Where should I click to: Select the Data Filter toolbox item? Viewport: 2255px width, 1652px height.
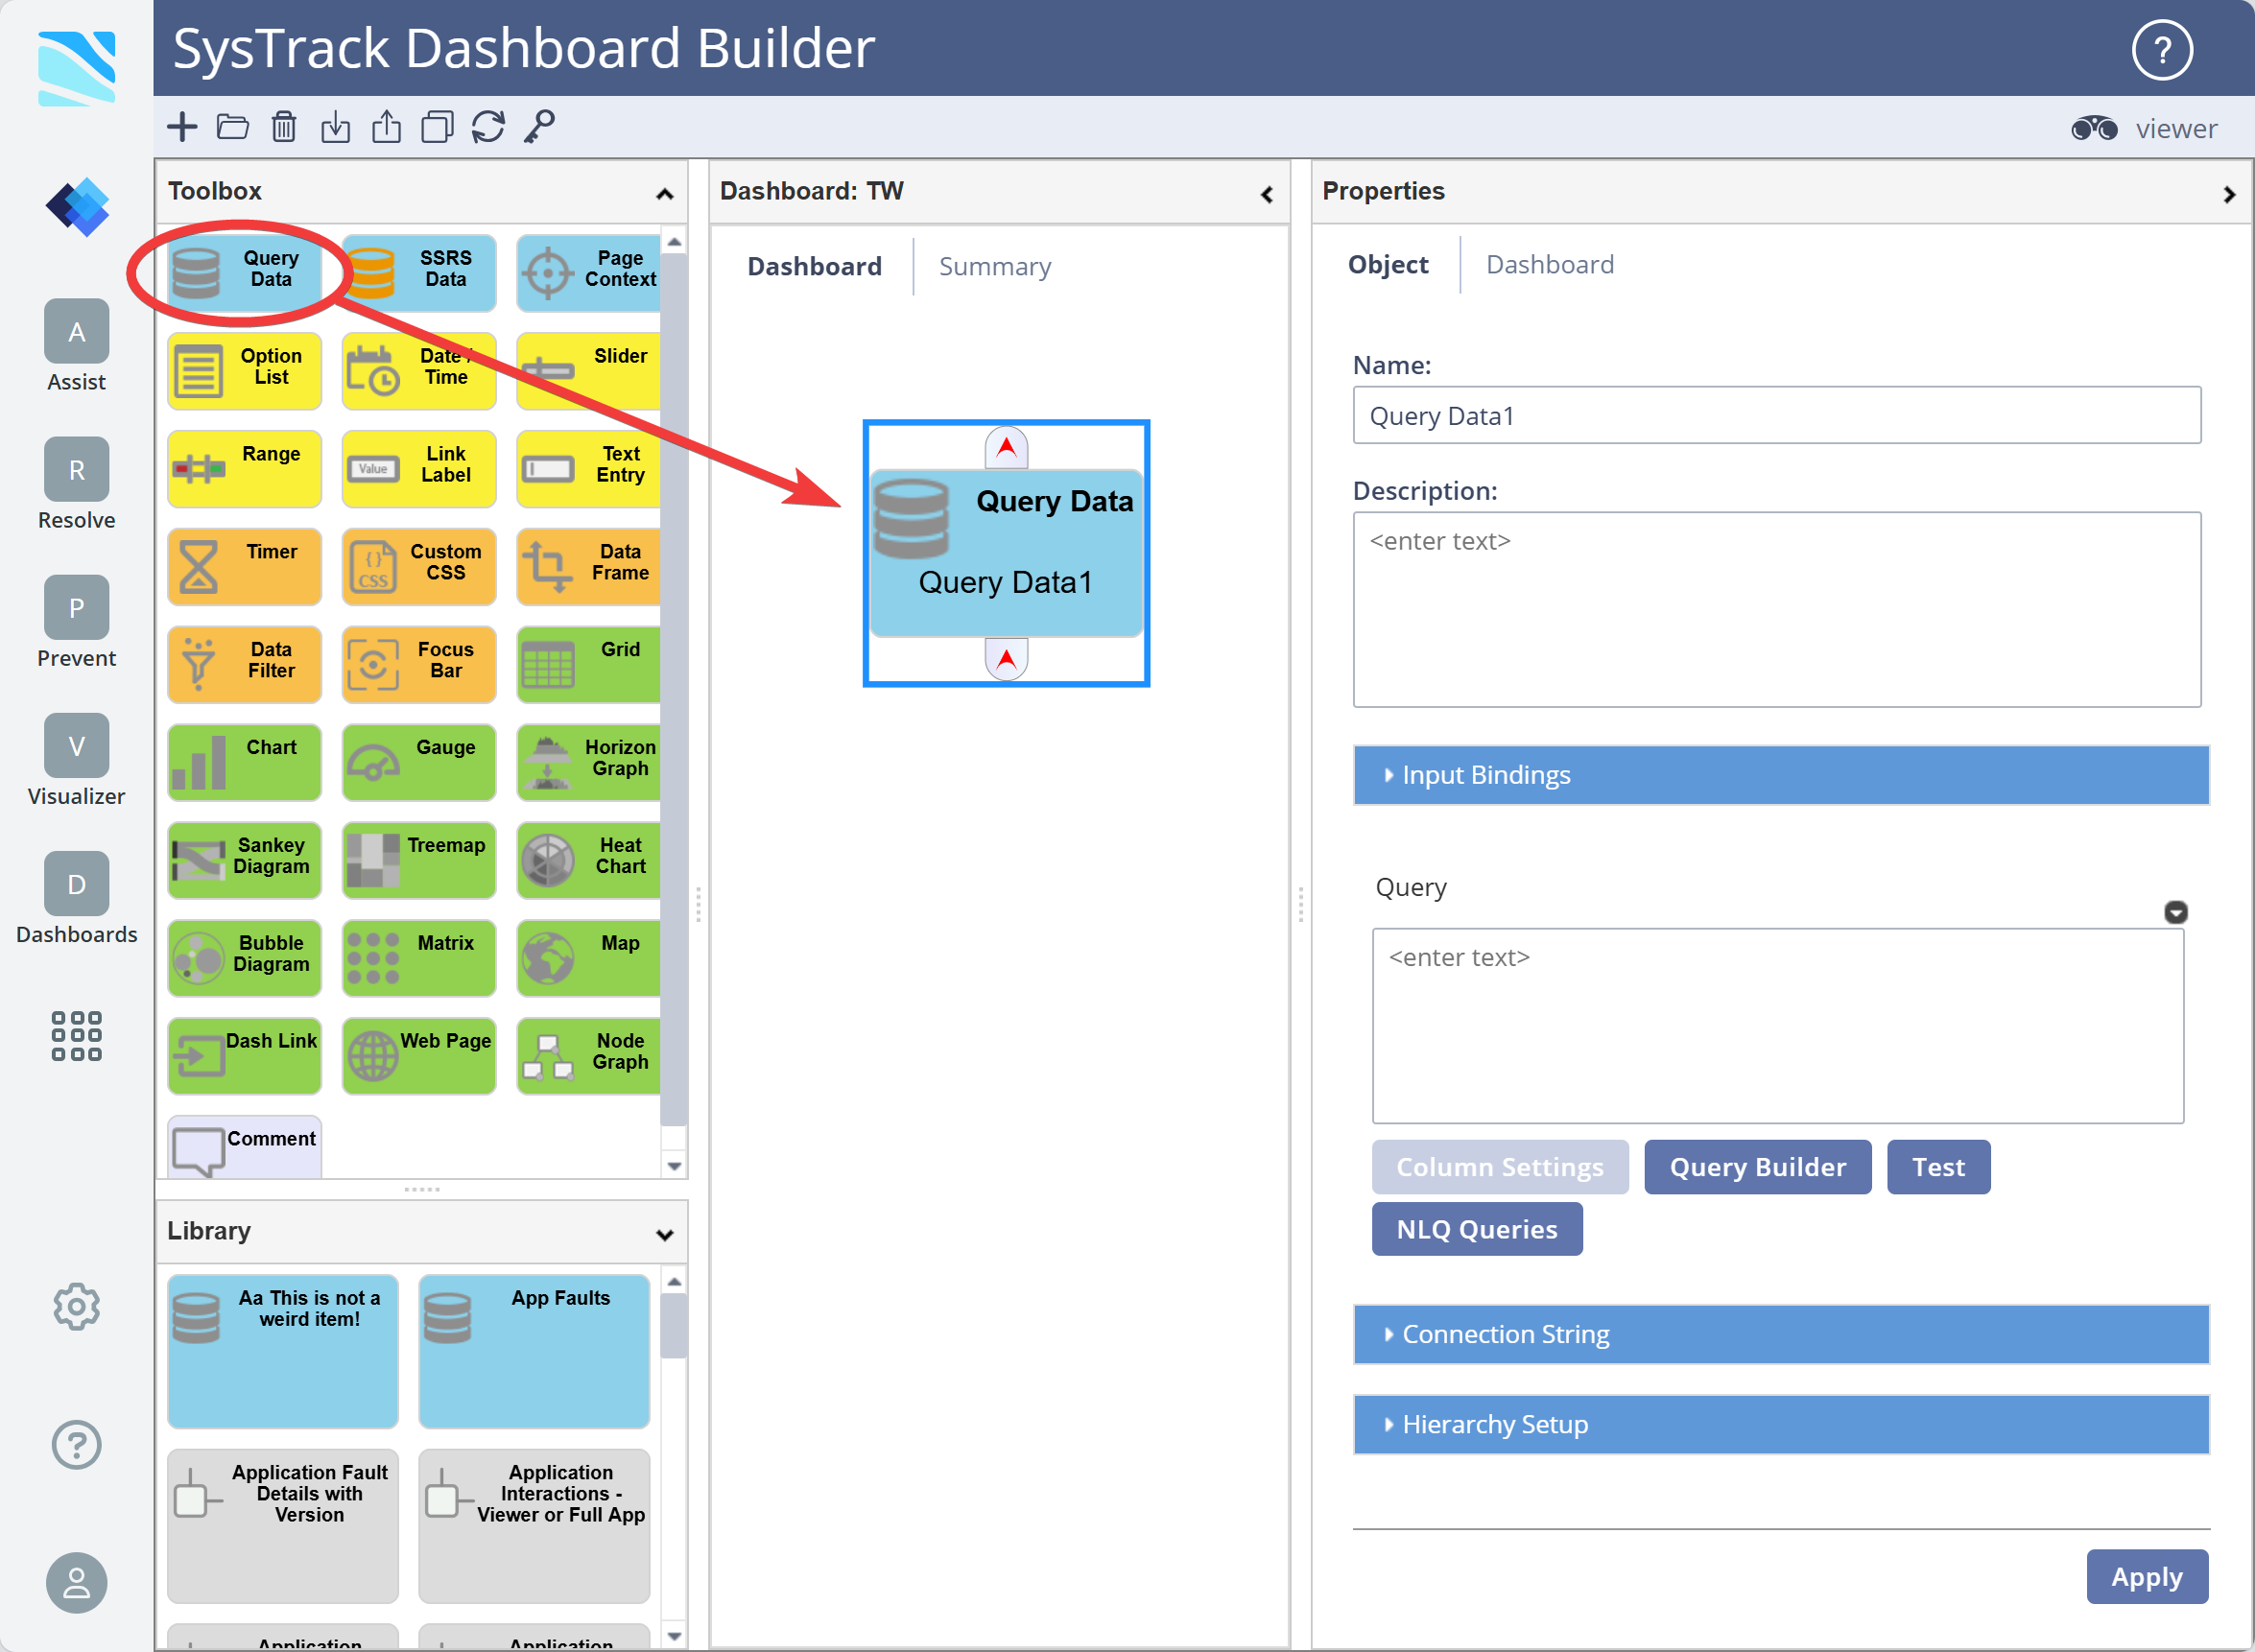pyautogui.click(x=244, y=664)
